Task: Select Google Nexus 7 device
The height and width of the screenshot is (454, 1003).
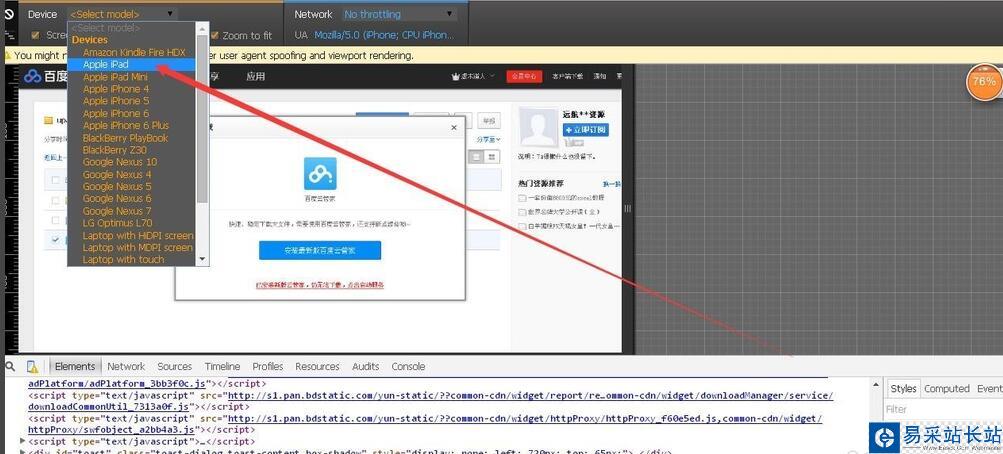Action: (x=117, y=210)
